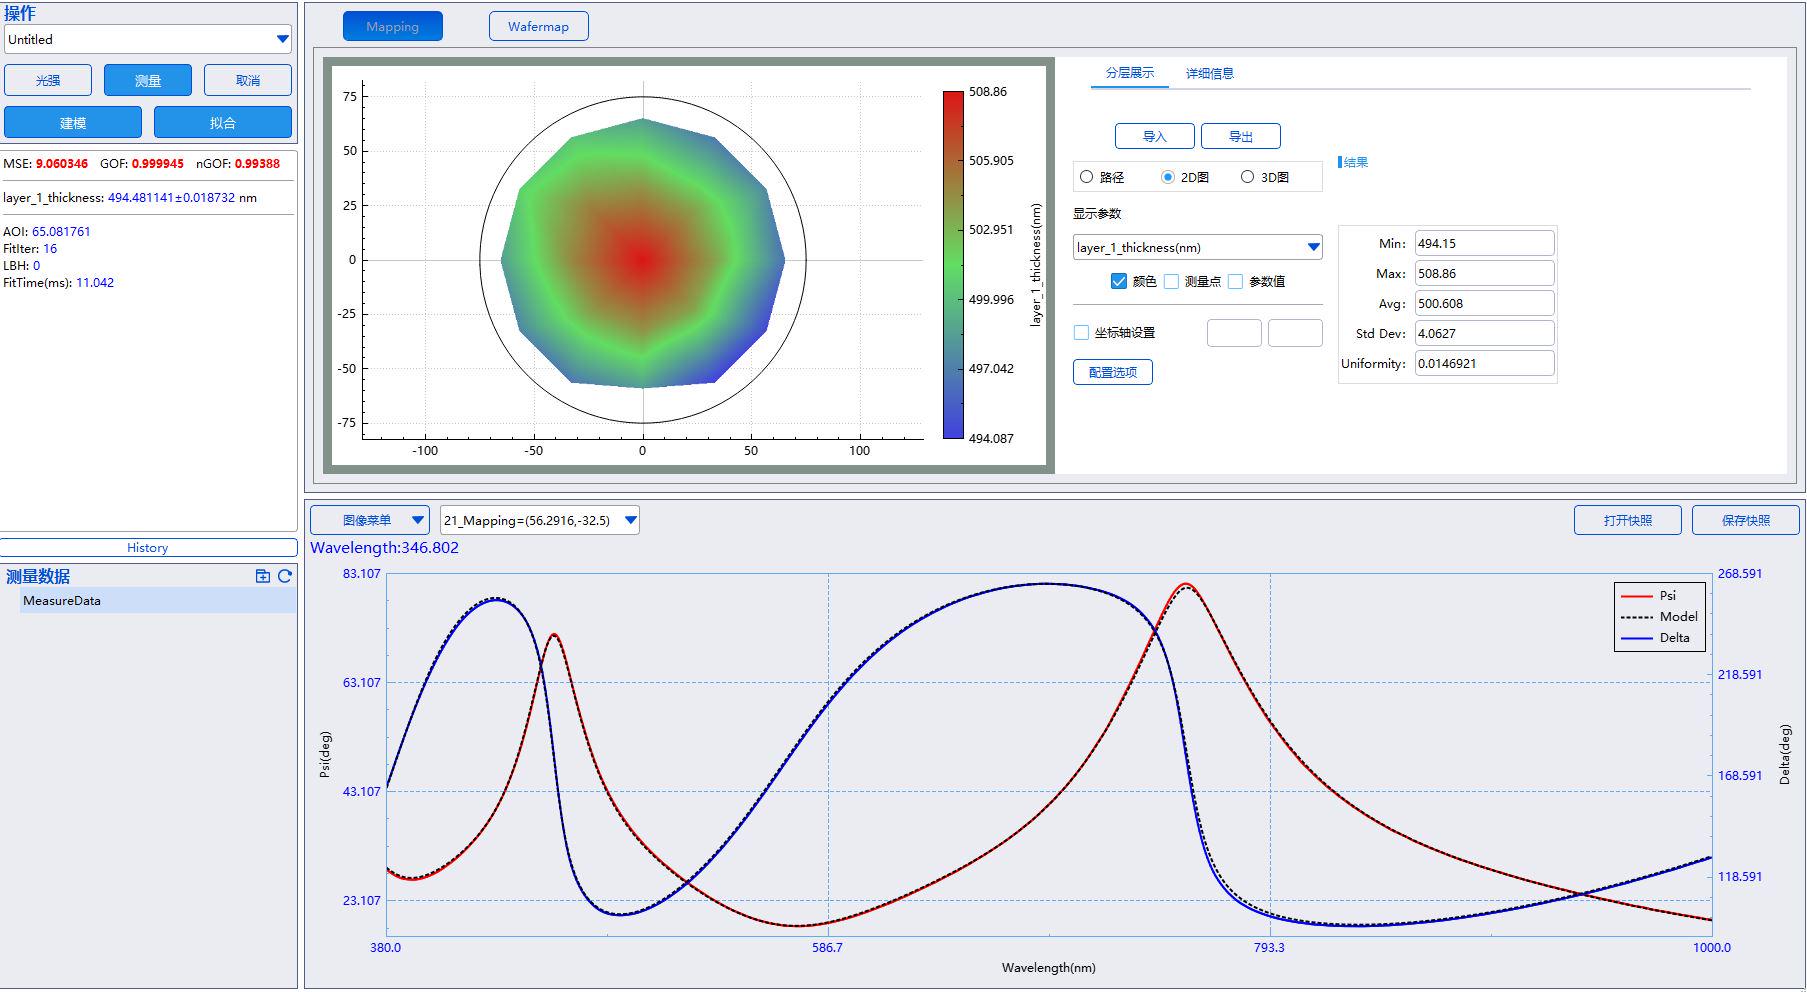This screenshot has width=1807, height=992.
Task: Click the Uniformity value field
Action: (1485, 363)
